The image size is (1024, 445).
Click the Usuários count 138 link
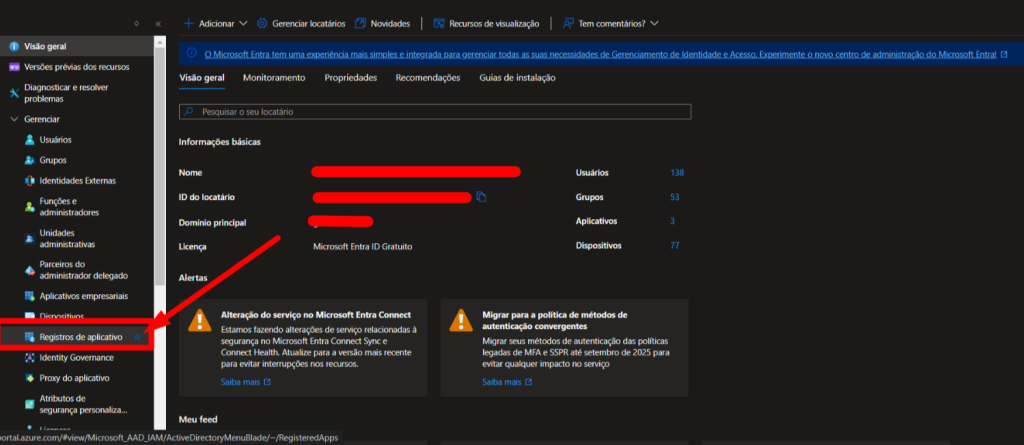(677, 173)
